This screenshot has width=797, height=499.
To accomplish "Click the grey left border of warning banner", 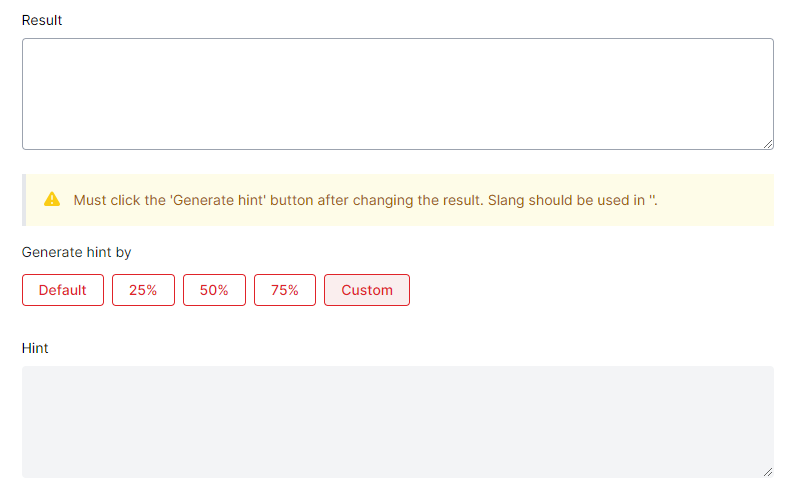I will click(x=24, y=200).
